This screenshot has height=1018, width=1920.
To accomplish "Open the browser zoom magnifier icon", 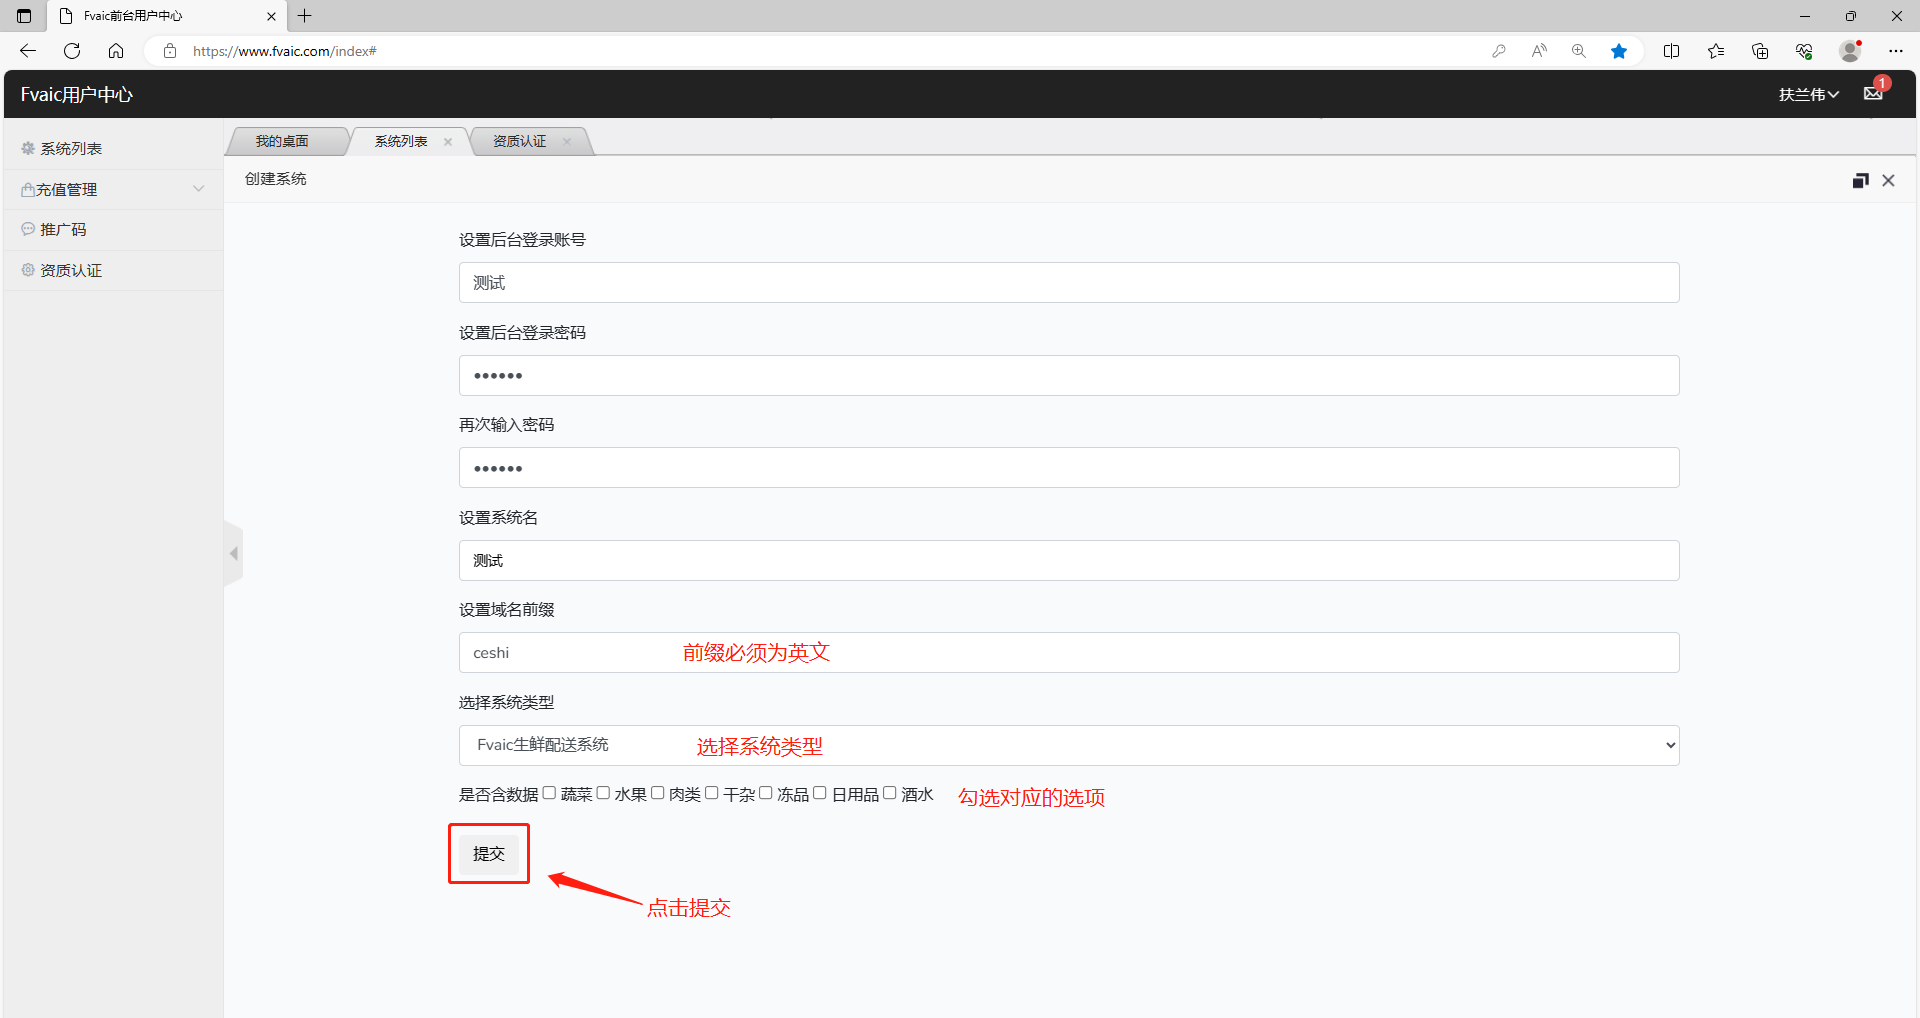I will coord(1578,51).
